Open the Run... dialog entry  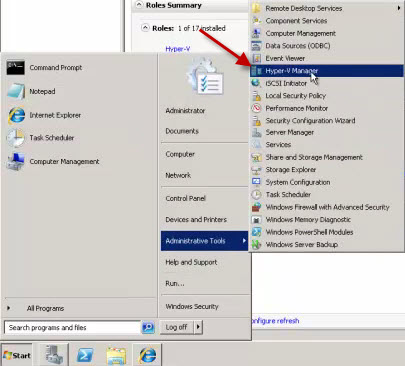point(175,283)
